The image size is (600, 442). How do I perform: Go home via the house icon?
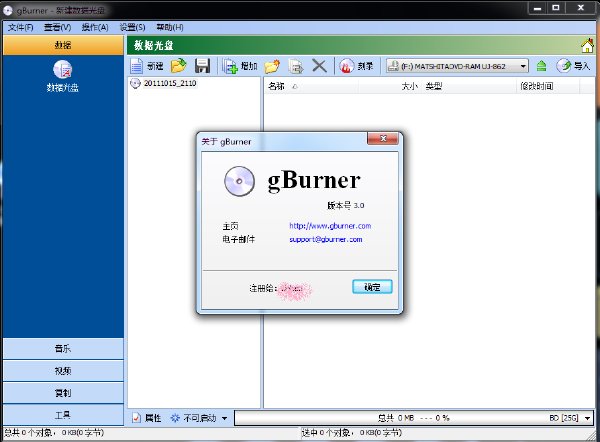pos(587,46)
